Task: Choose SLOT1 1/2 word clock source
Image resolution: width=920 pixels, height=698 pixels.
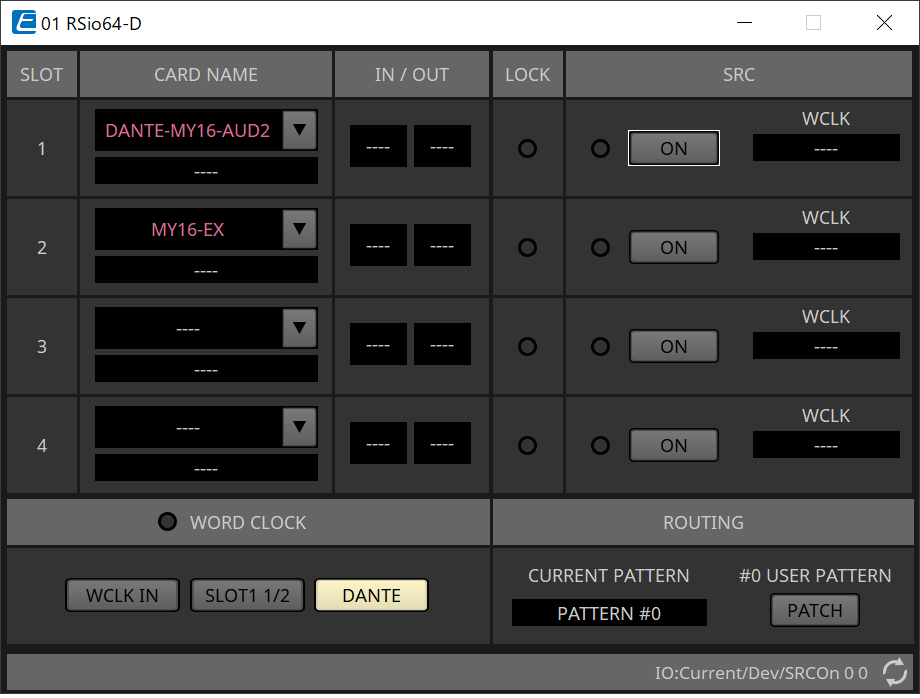Action: 247,596
